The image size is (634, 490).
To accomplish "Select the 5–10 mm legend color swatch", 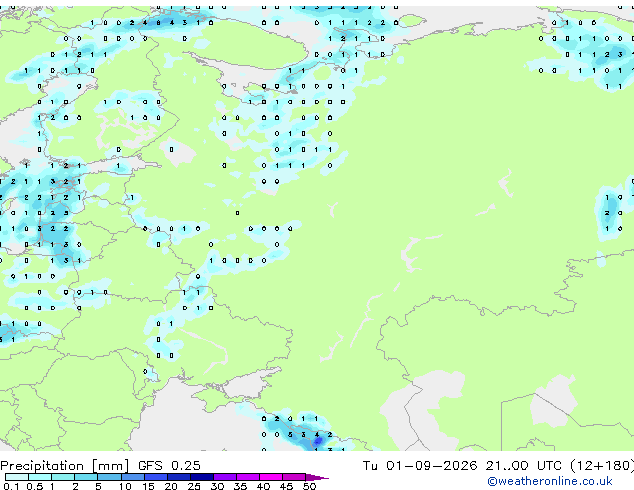I will pos(110,477).
